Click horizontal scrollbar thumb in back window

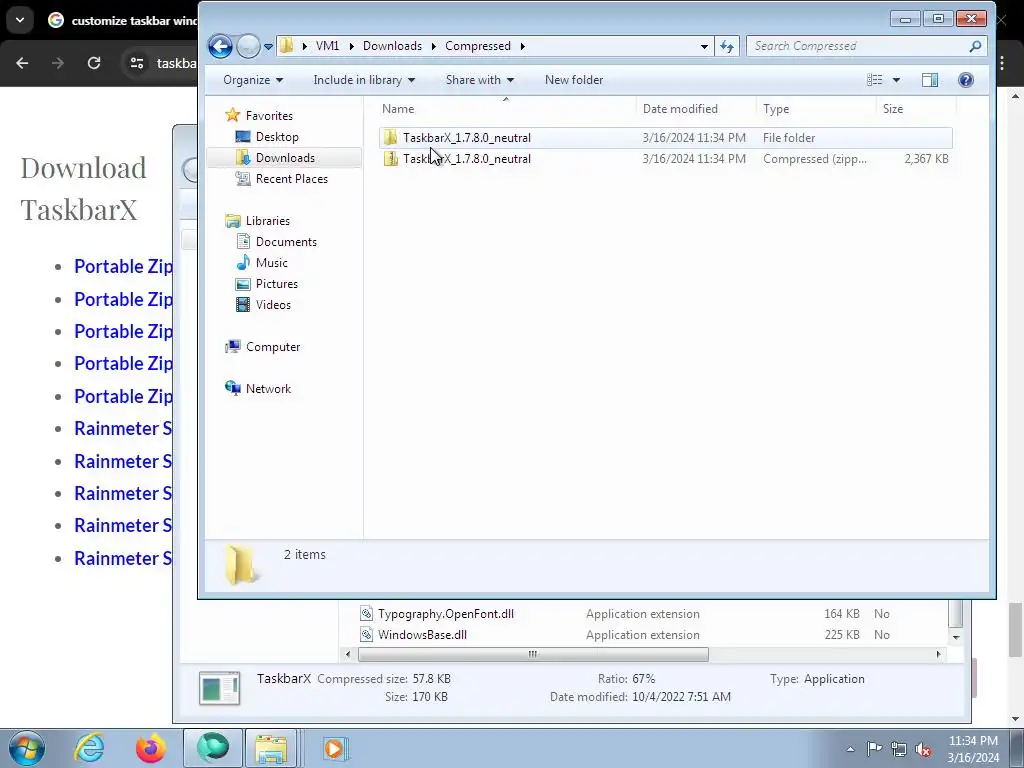[533, 654]
